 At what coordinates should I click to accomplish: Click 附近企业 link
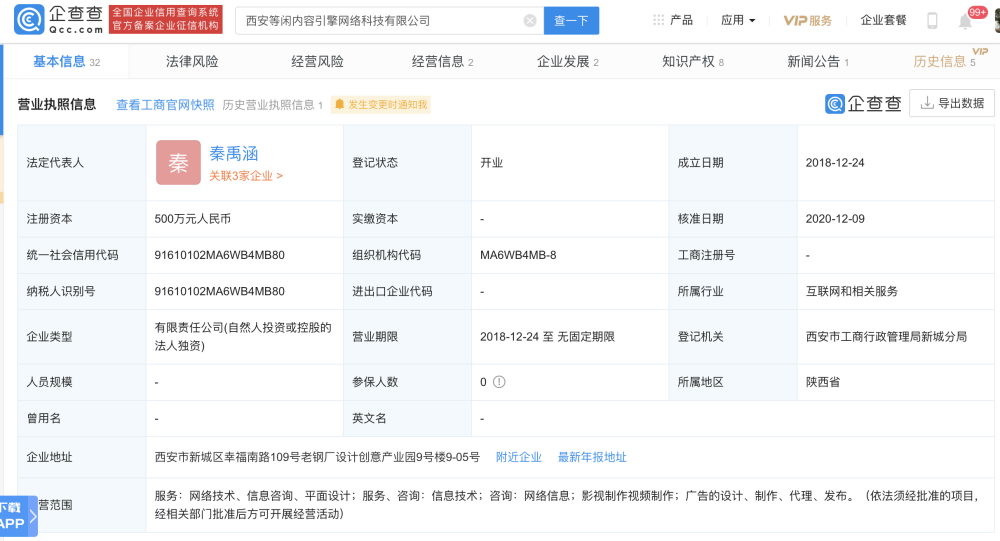click(x=518, y=457)
